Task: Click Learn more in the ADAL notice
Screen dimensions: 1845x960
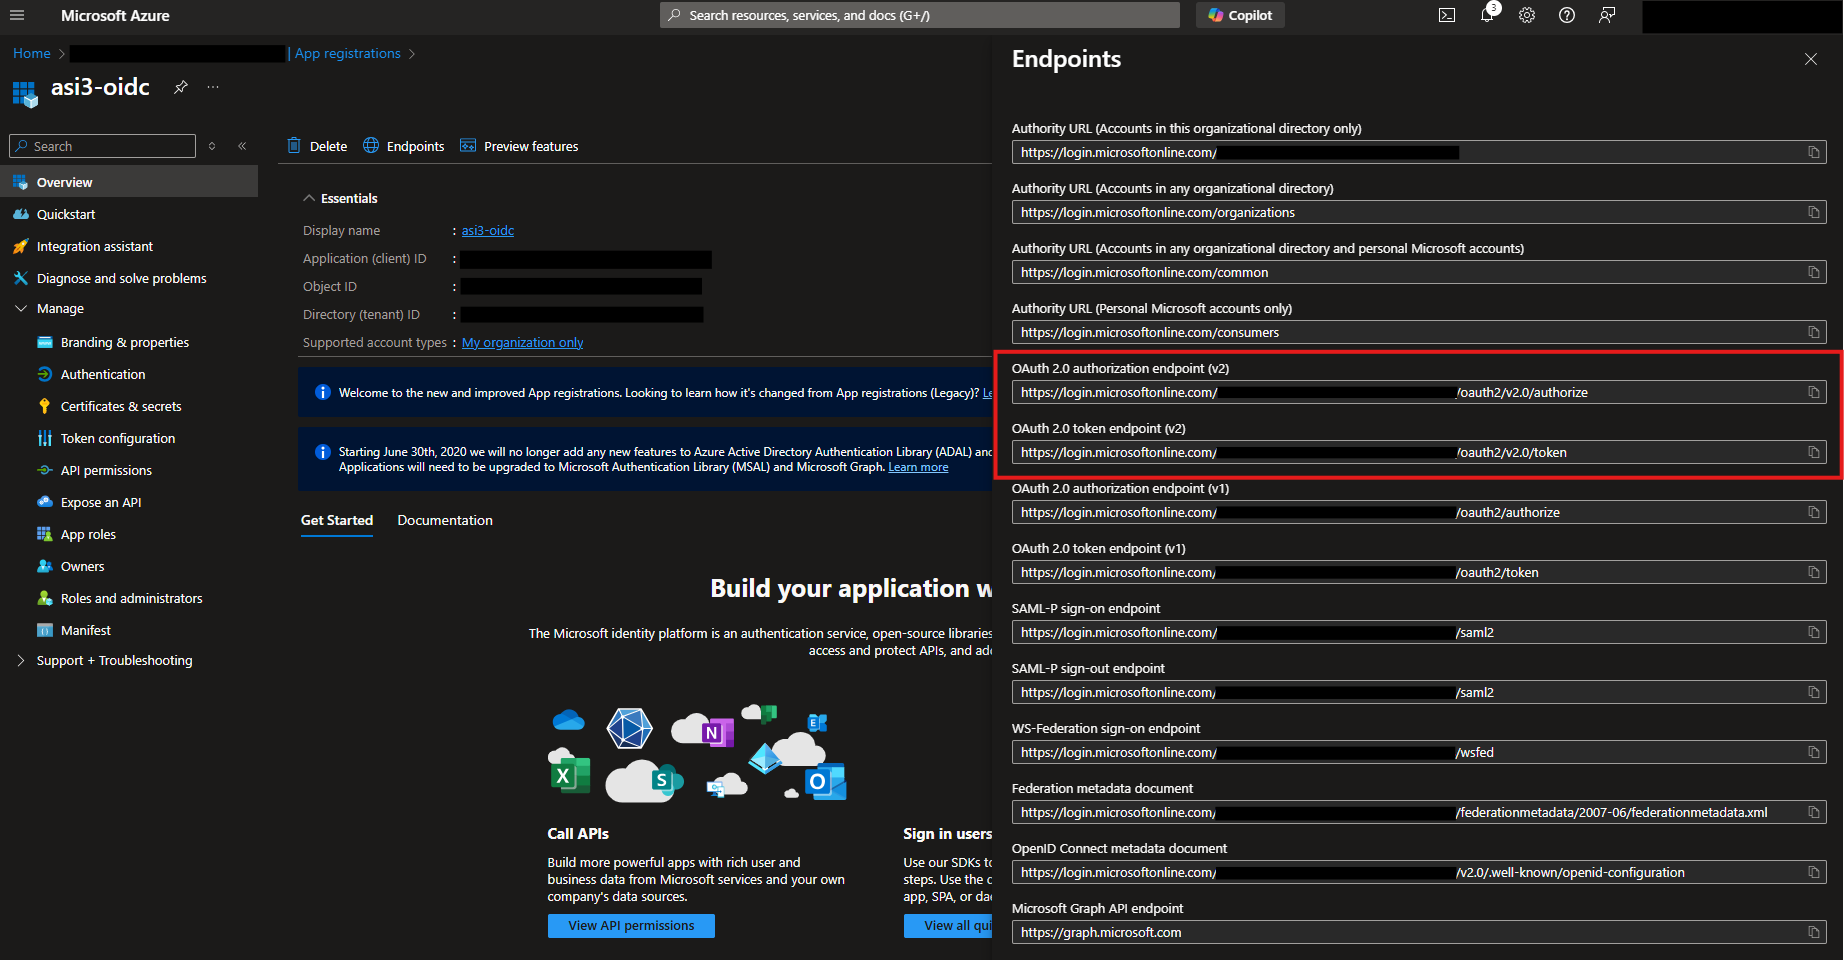Action: (x=918, y=467)
